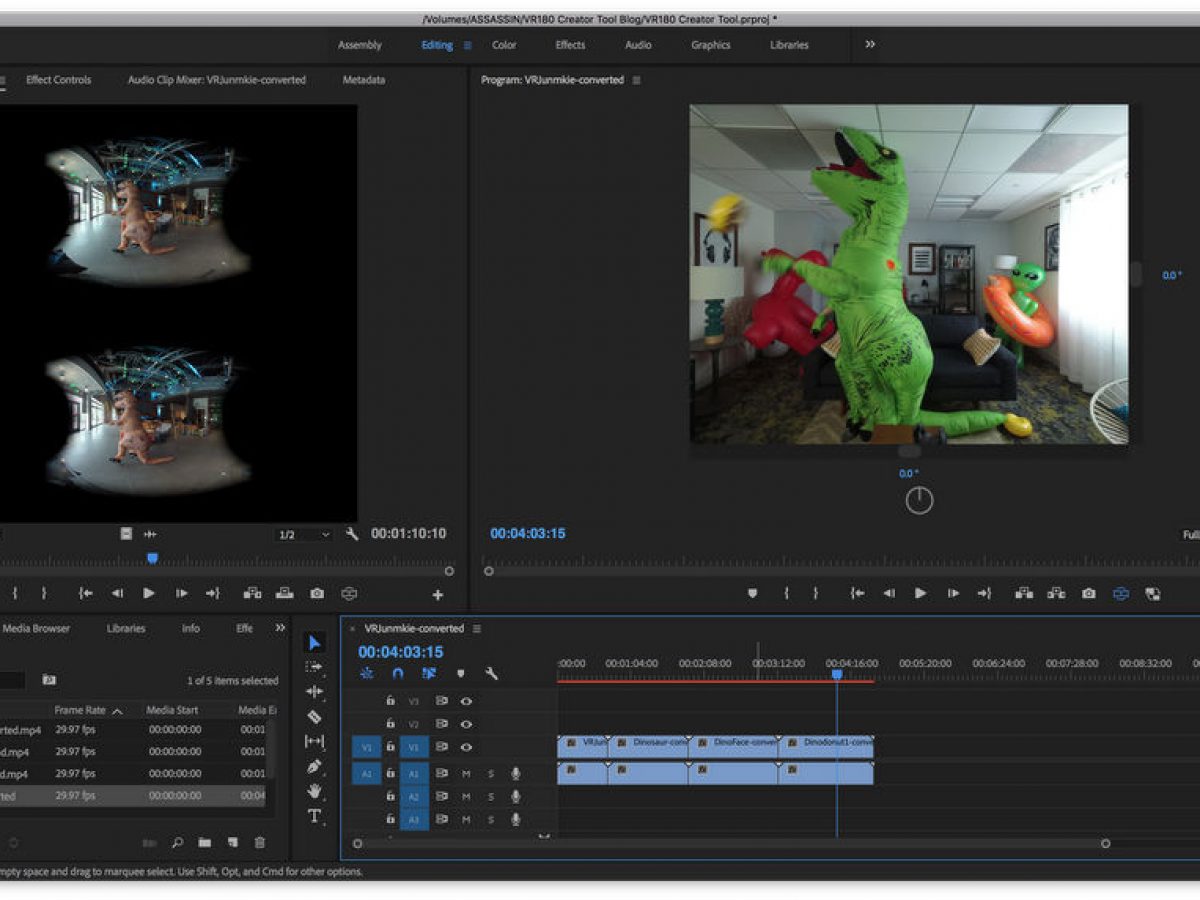
Task: Select the Razor tool in the toolbar
Action: [314, 717]
